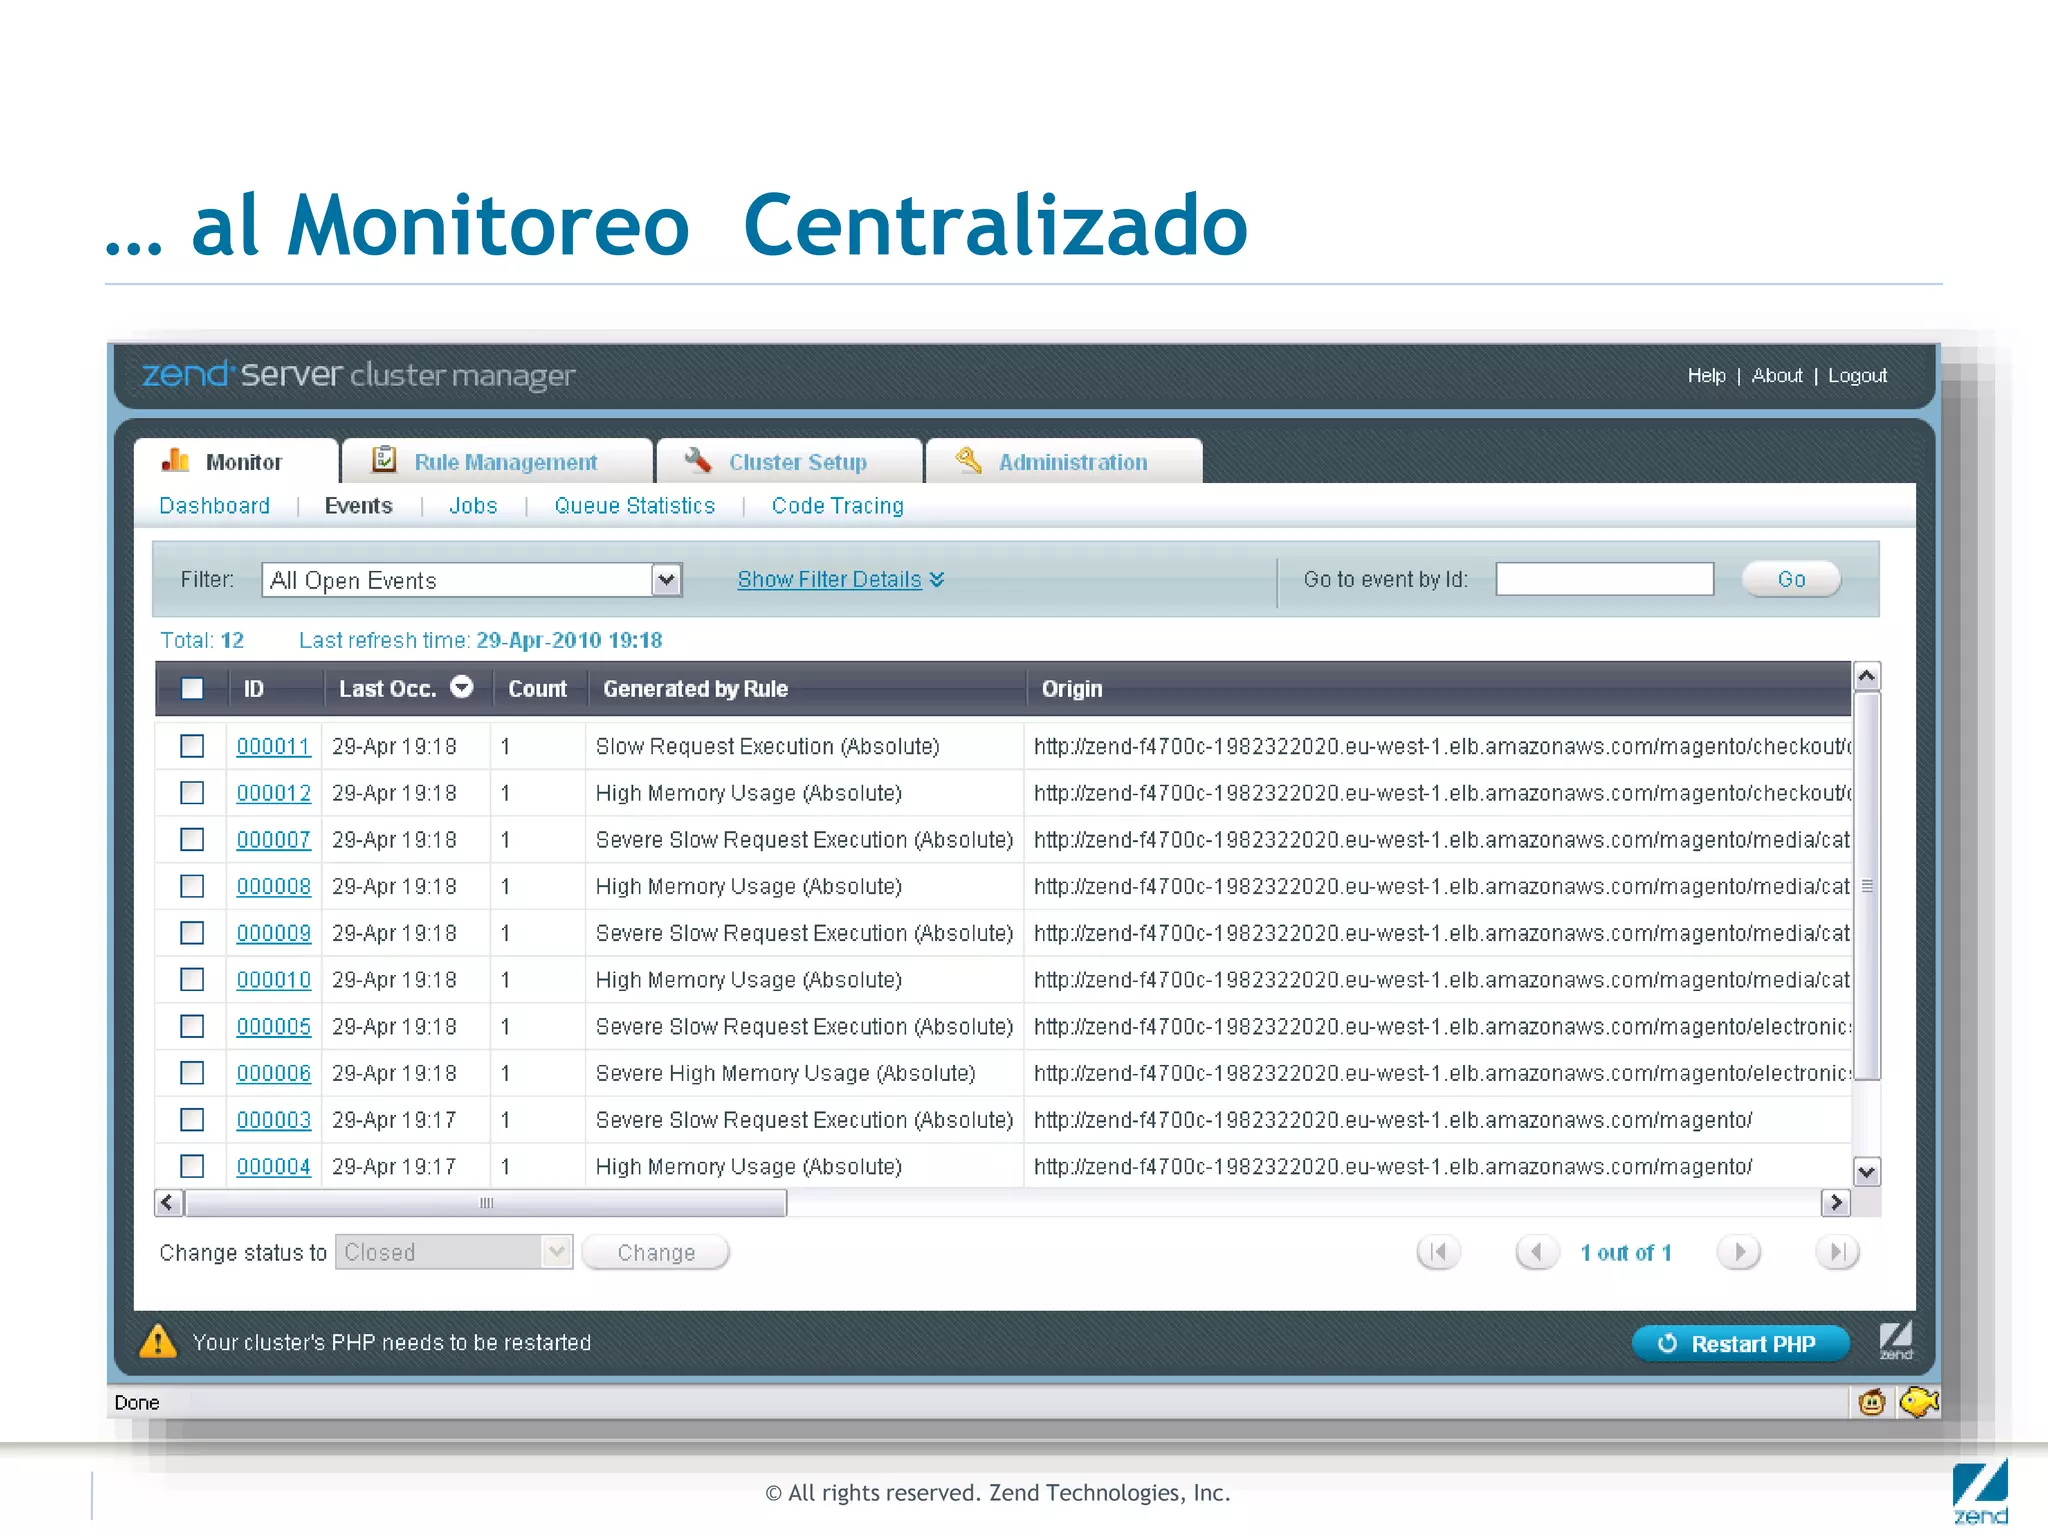Open the Dashboard sub-tab
The height and width of the screenshot is (1536, 2048).
click(214, 506)
